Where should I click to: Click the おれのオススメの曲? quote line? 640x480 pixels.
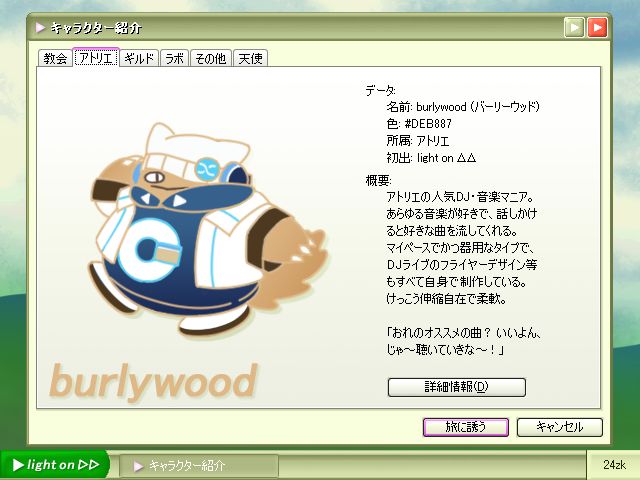(464, 333)
